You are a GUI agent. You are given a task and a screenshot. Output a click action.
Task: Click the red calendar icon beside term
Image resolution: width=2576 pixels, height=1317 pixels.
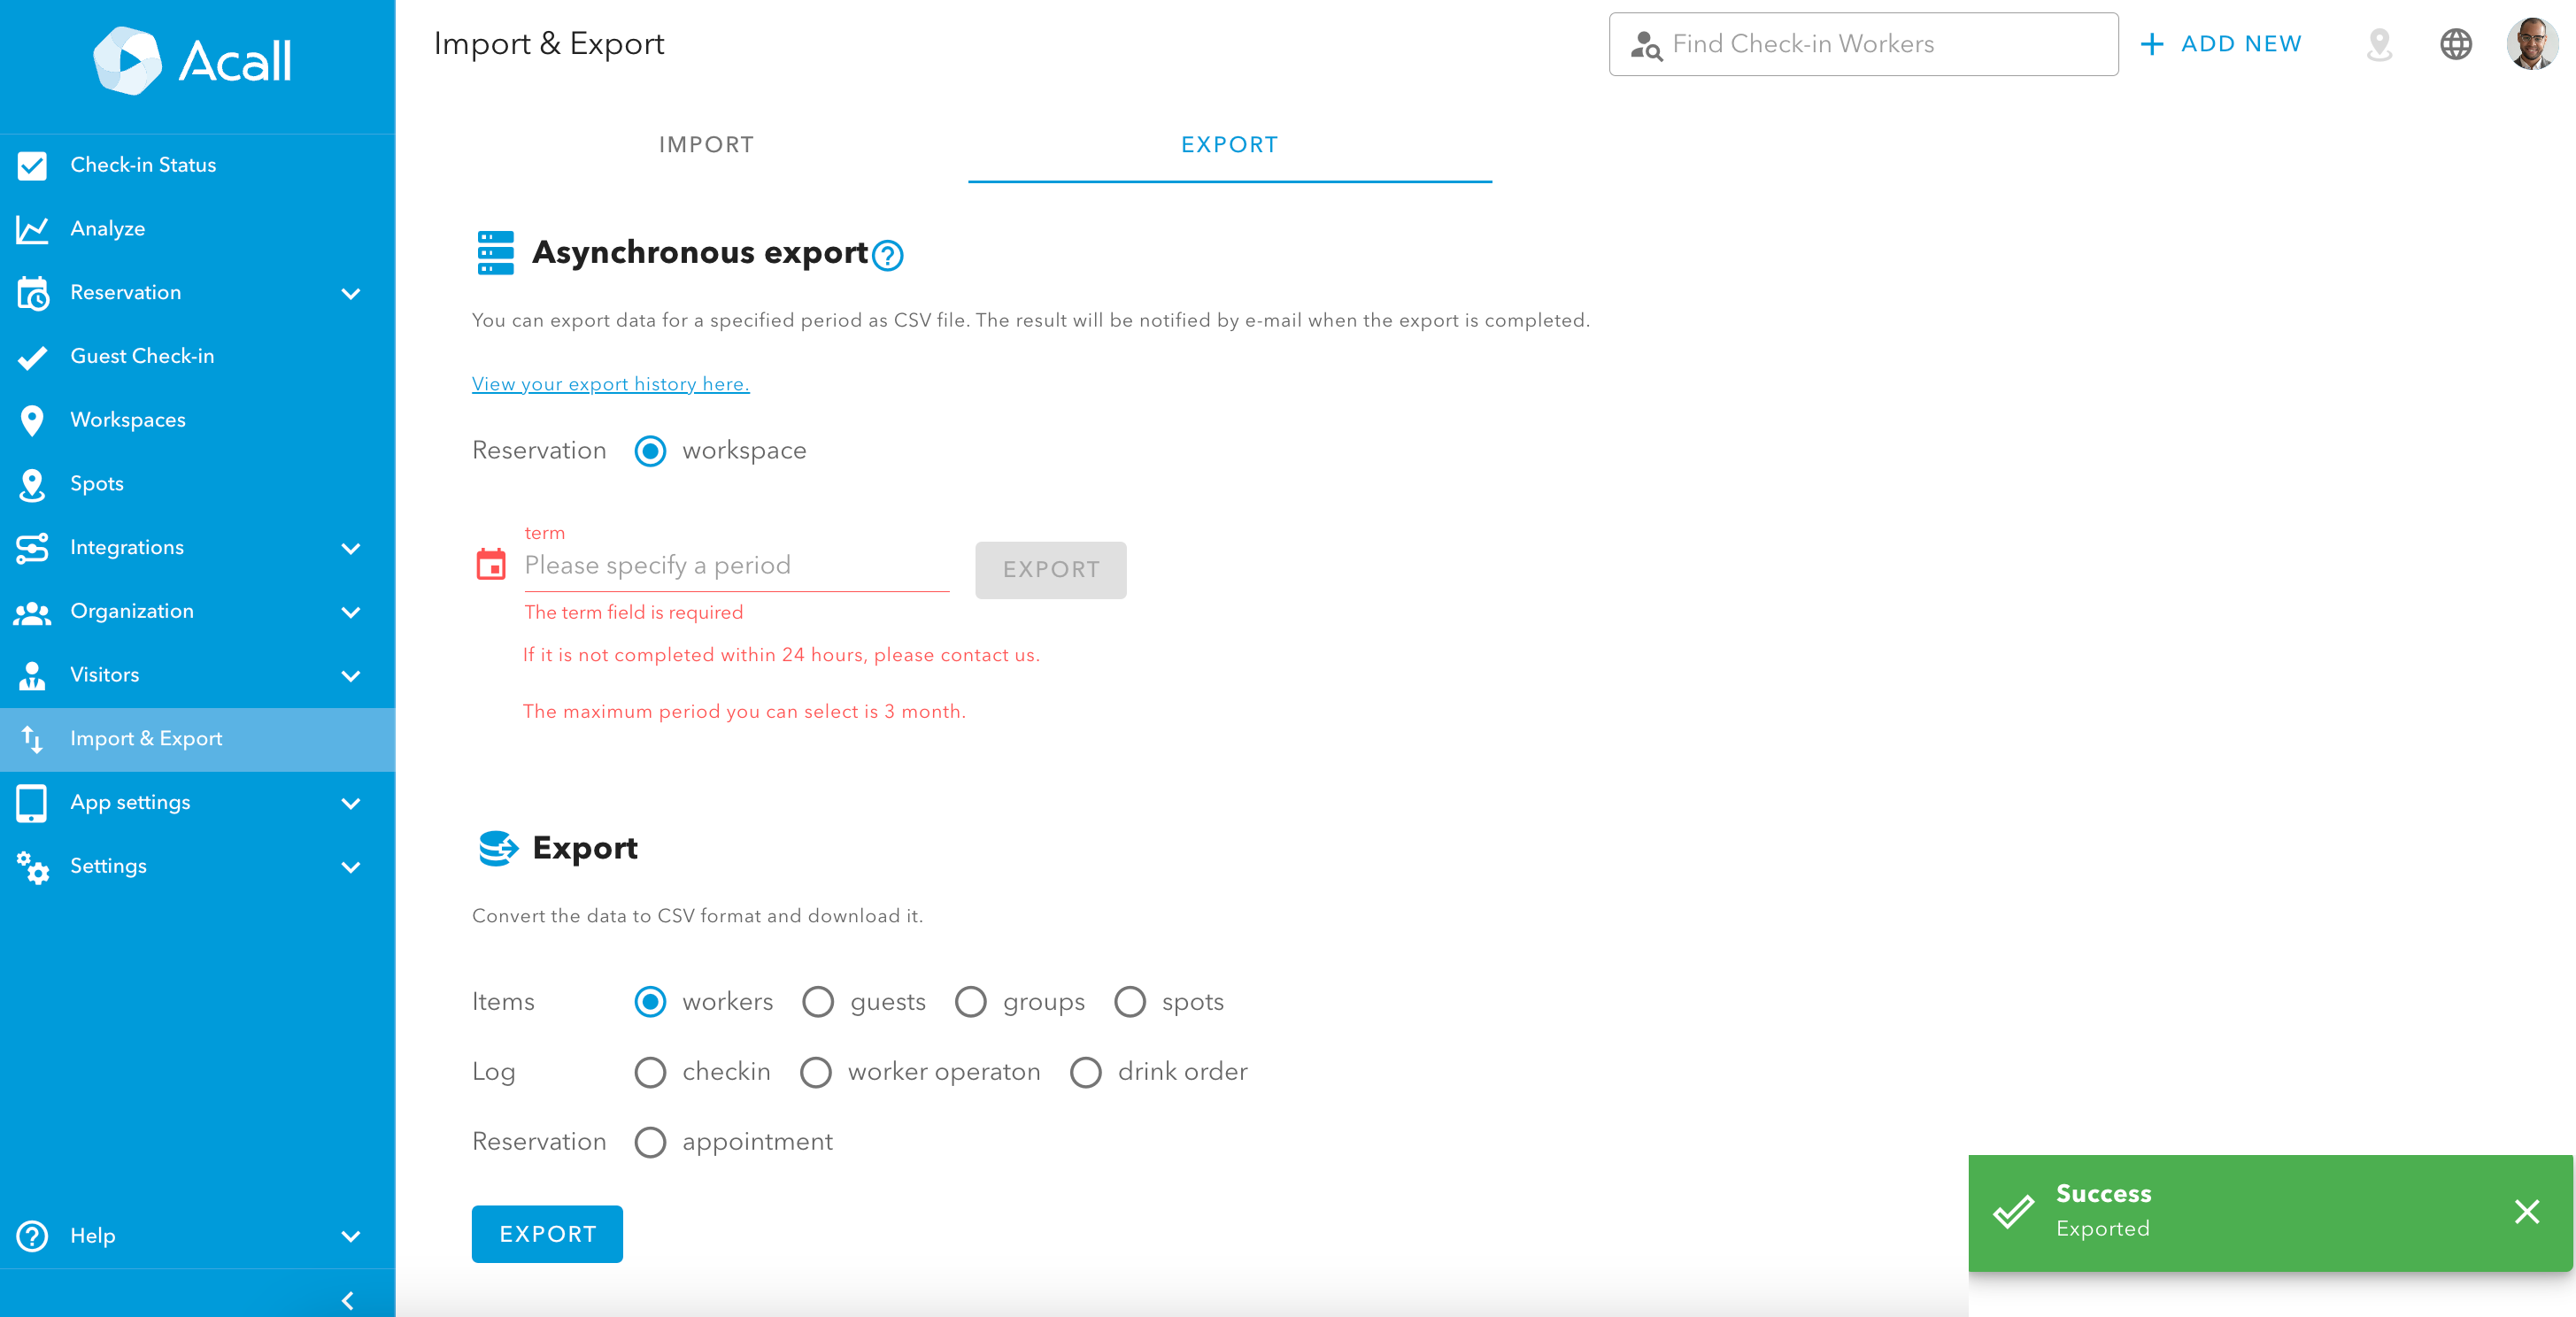coord(490,565)
